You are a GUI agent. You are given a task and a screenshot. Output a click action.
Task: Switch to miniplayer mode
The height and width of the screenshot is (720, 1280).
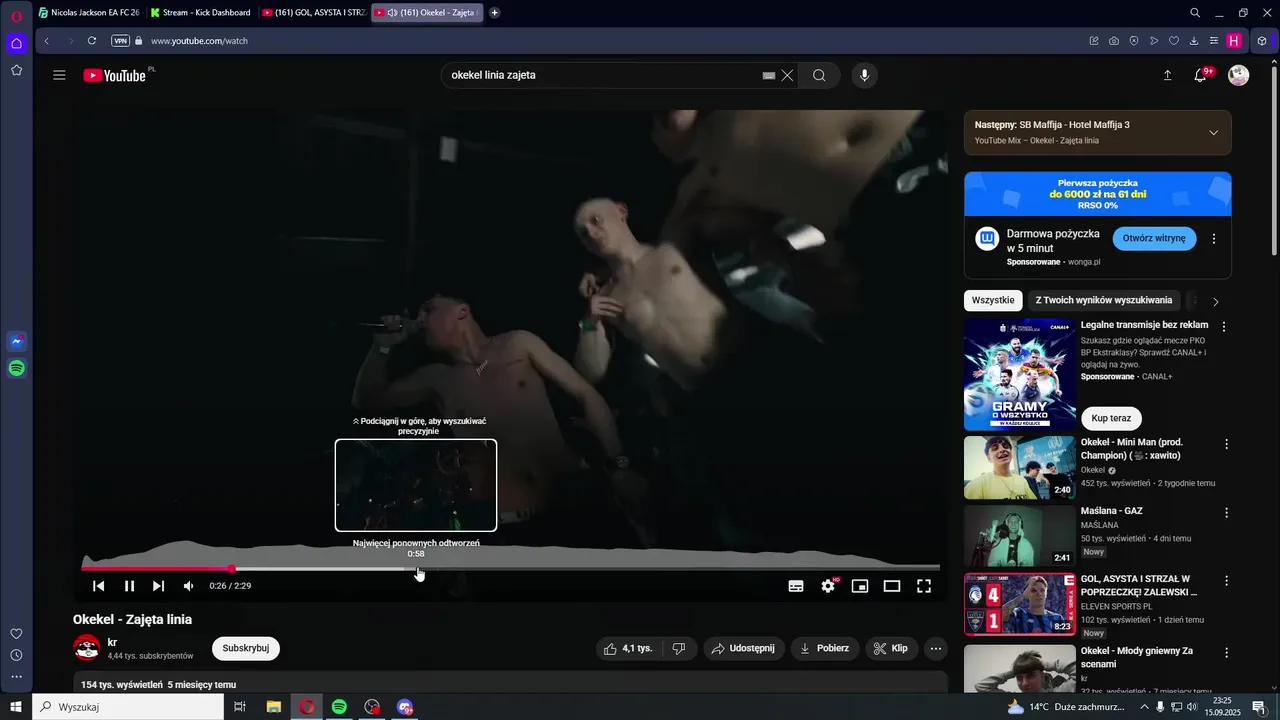(x=860, y=586)
